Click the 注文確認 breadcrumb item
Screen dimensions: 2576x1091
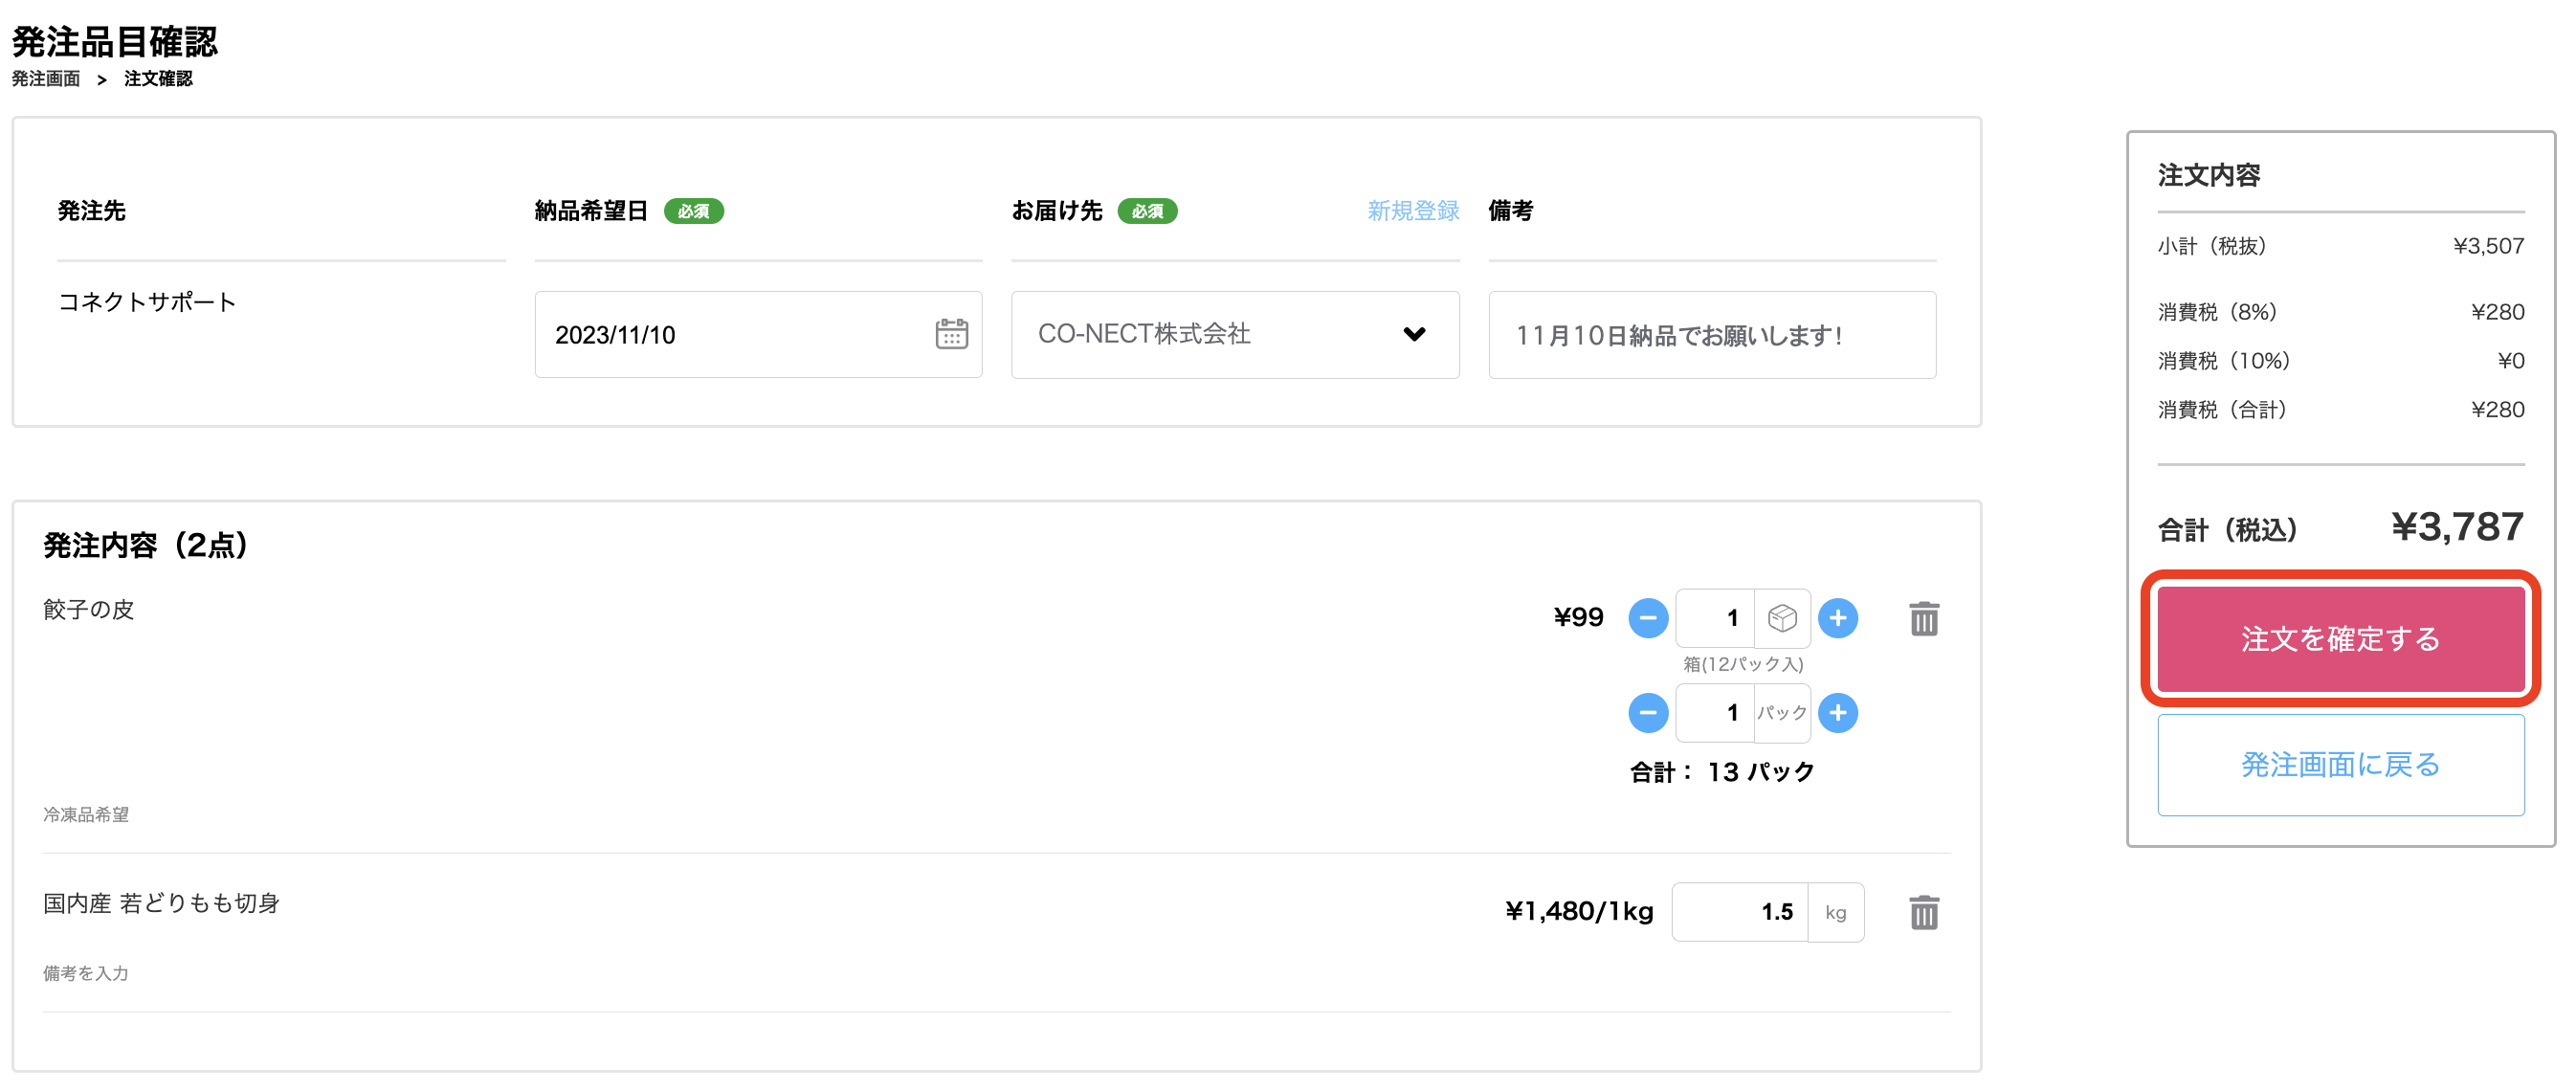[158, 79]
